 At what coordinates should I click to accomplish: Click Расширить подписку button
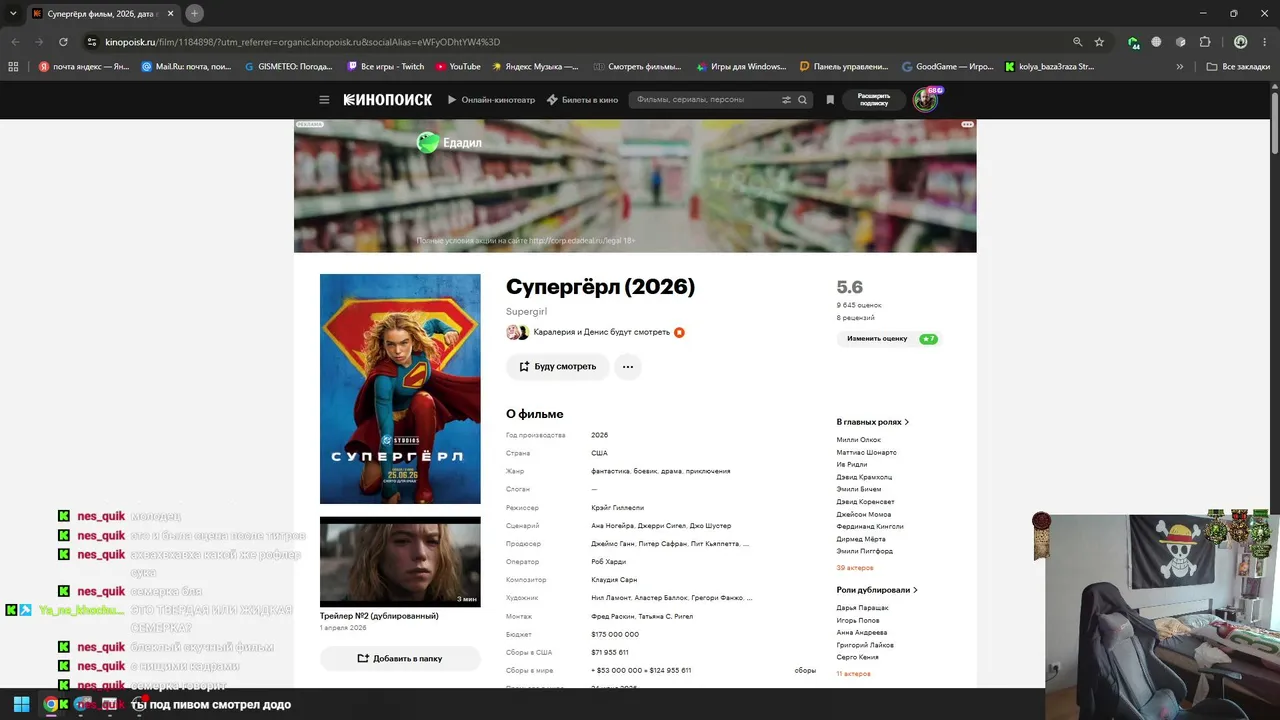click(874, 100)
